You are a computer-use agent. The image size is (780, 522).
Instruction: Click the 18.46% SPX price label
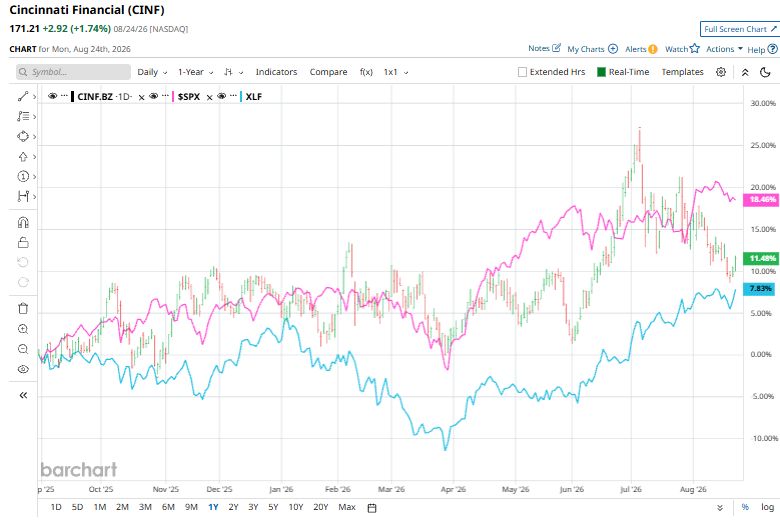pos(762,200)
